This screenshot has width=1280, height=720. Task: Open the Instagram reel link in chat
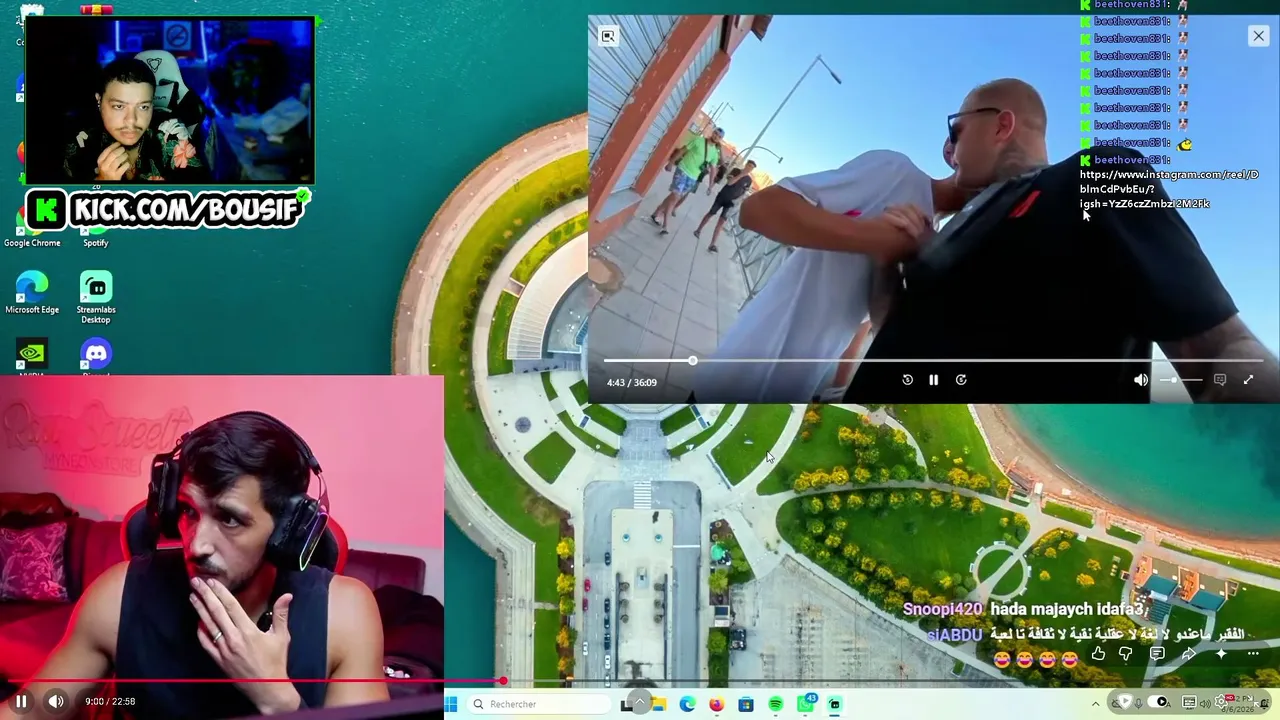[1168, 189]
